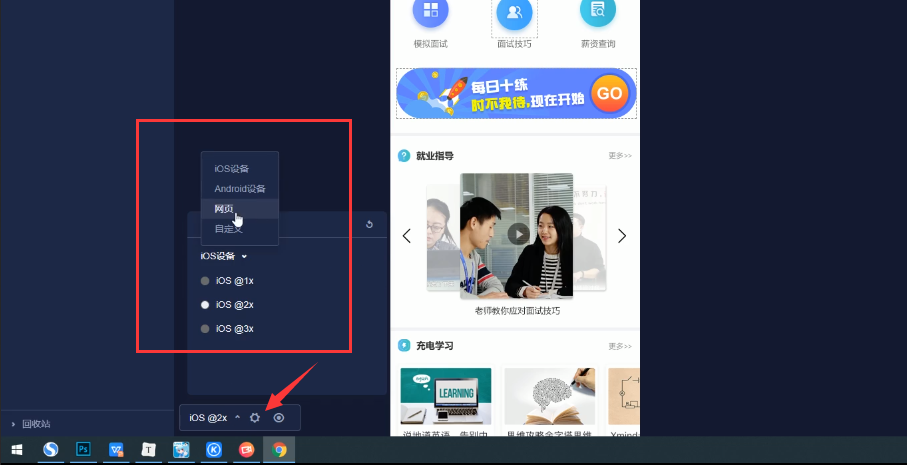This screenshot has width=907, height=465.
Task: Click the 模拟面试 icon
Action: click(x=430, y=12)
